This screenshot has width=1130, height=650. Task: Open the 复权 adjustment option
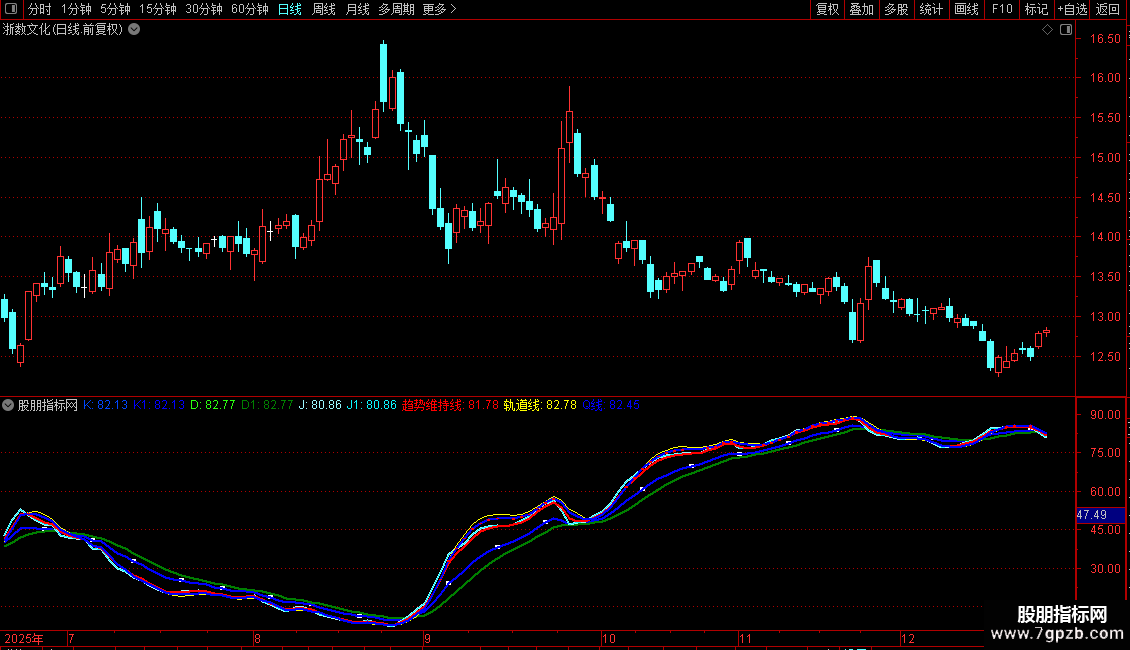827,9
